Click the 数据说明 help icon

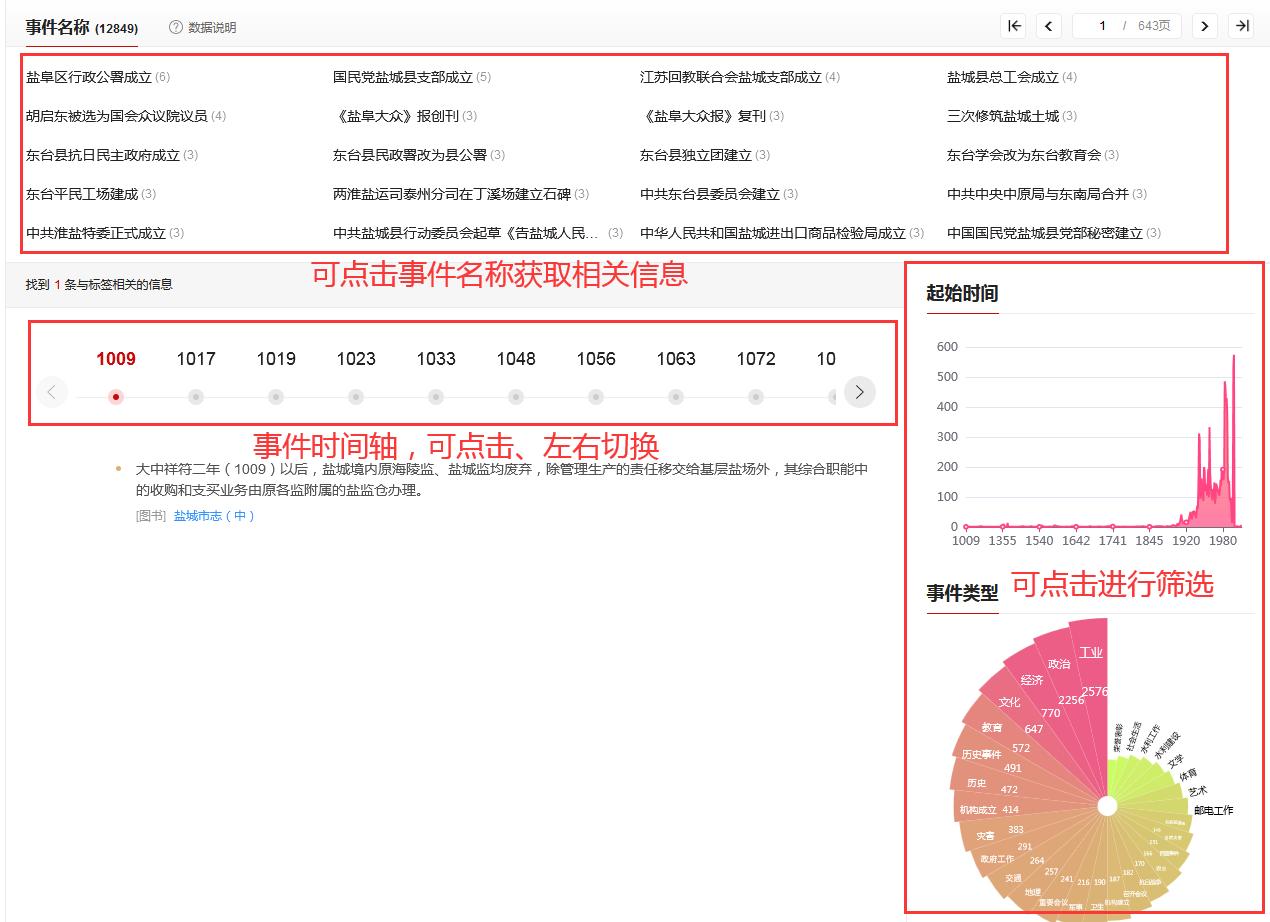point(176,27)
